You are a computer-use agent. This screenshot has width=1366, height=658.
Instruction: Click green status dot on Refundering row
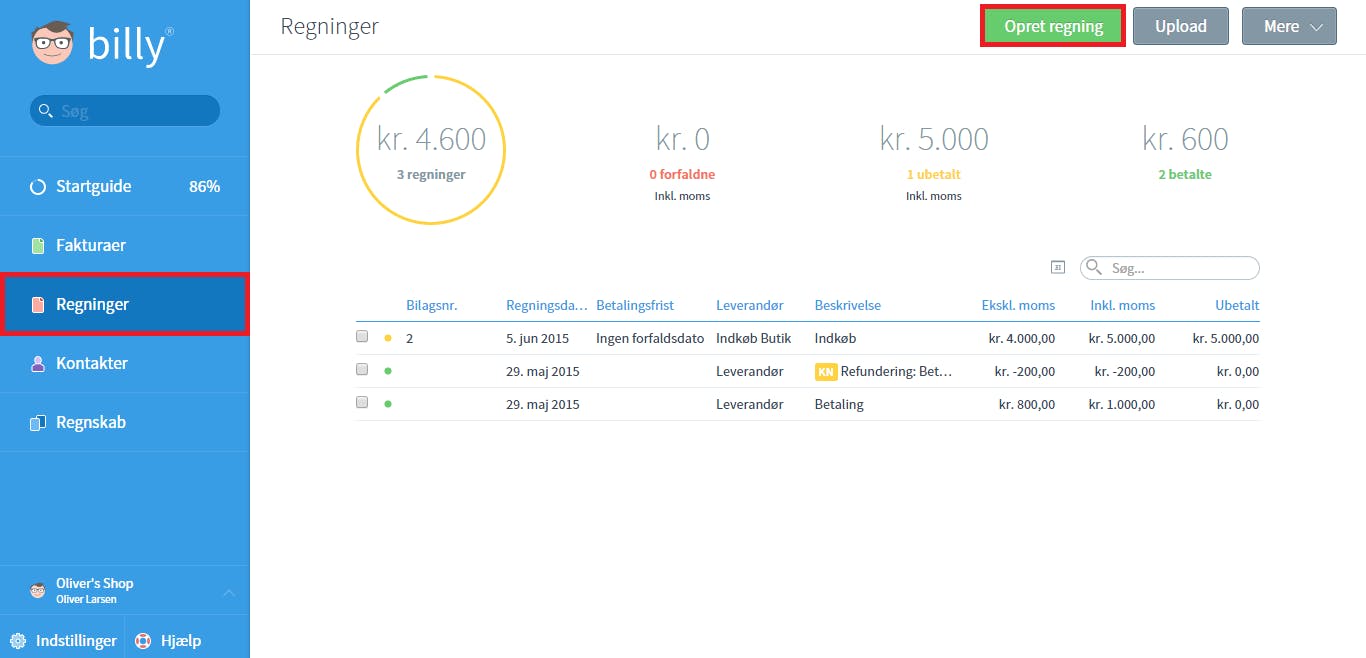[388, 371]
